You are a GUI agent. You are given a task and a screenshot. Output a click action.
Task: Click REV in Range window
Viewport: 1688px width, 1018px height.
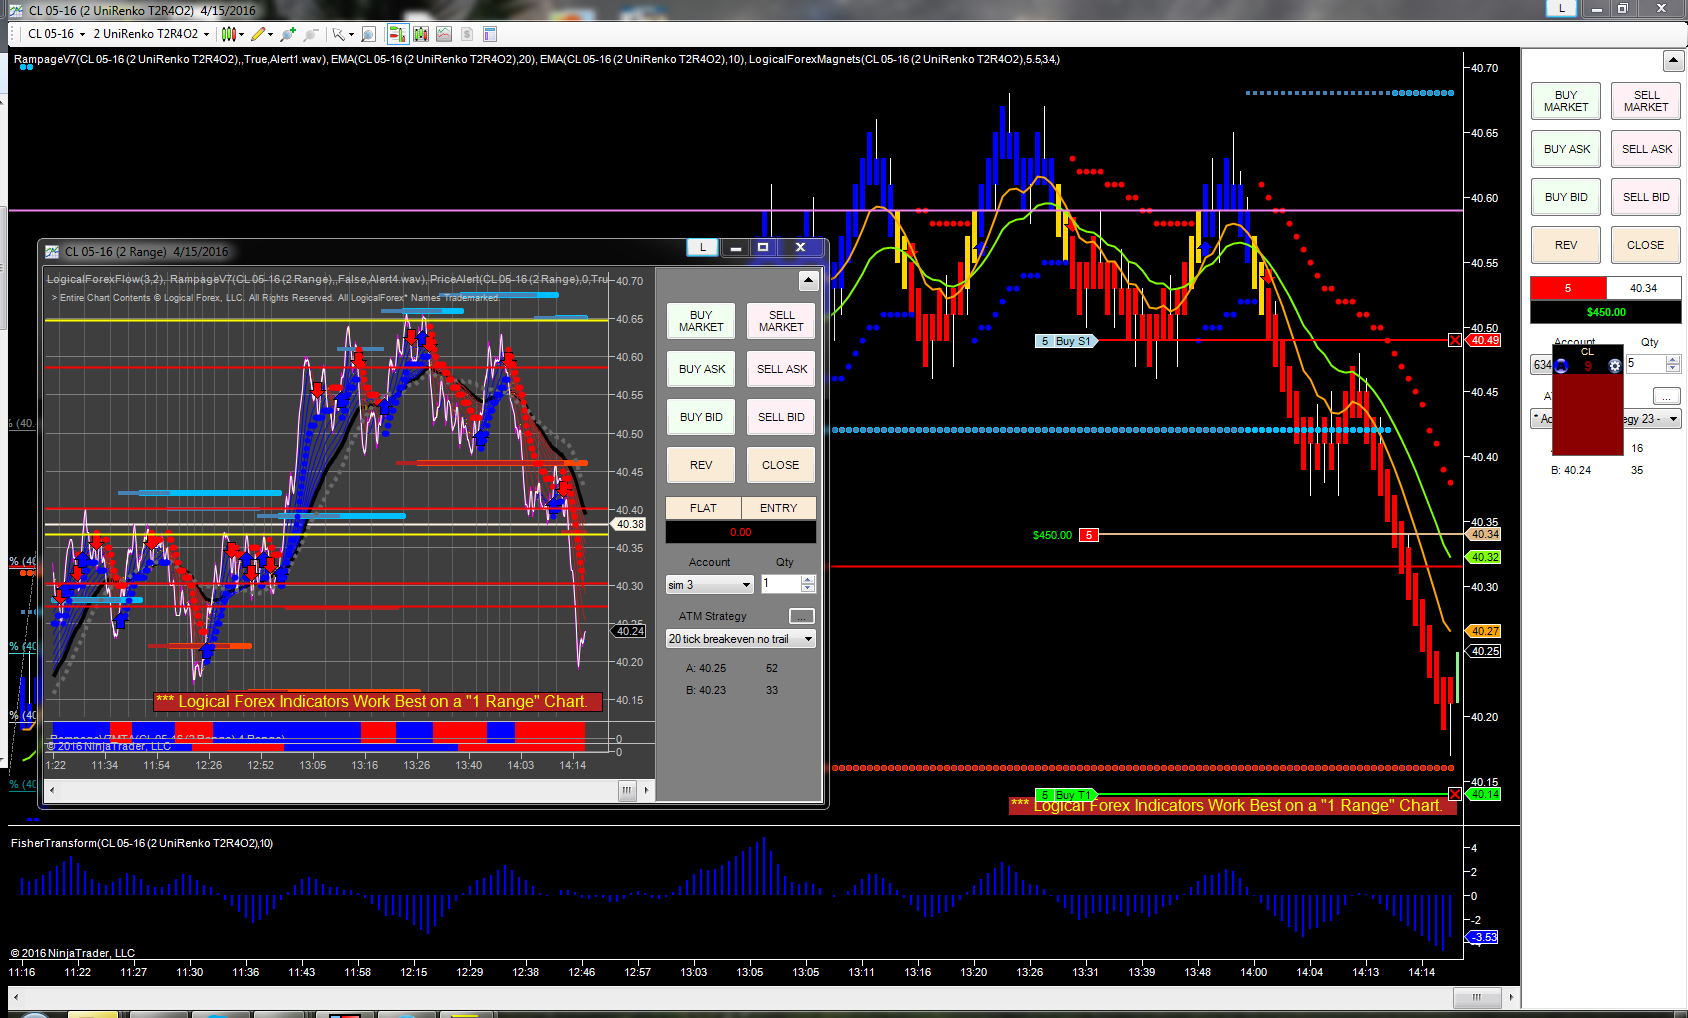[701, 465]
